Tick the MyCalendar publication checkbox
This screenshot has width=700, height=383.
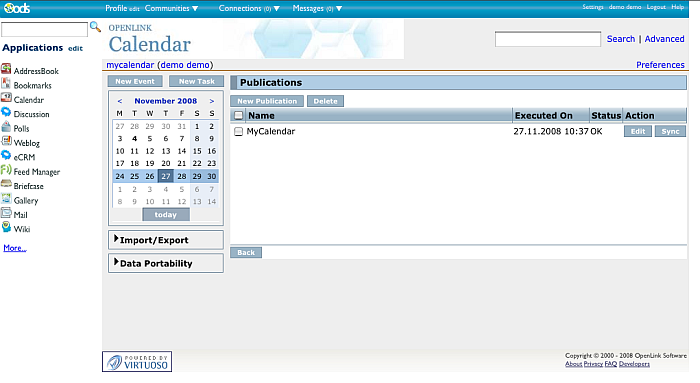[238, 131]
